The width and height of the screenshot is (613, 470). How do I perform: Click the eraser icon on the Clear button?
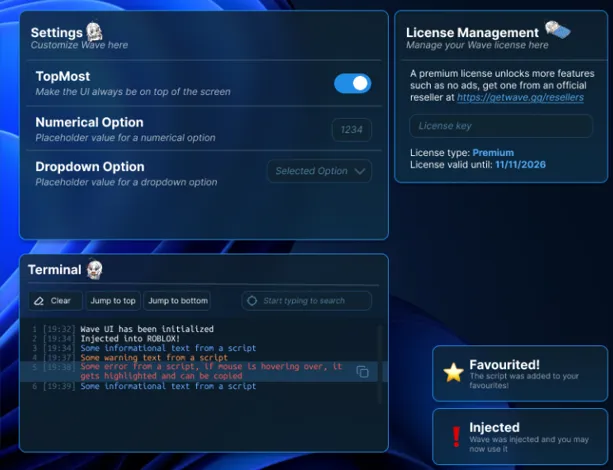click(x=38, y=300)
